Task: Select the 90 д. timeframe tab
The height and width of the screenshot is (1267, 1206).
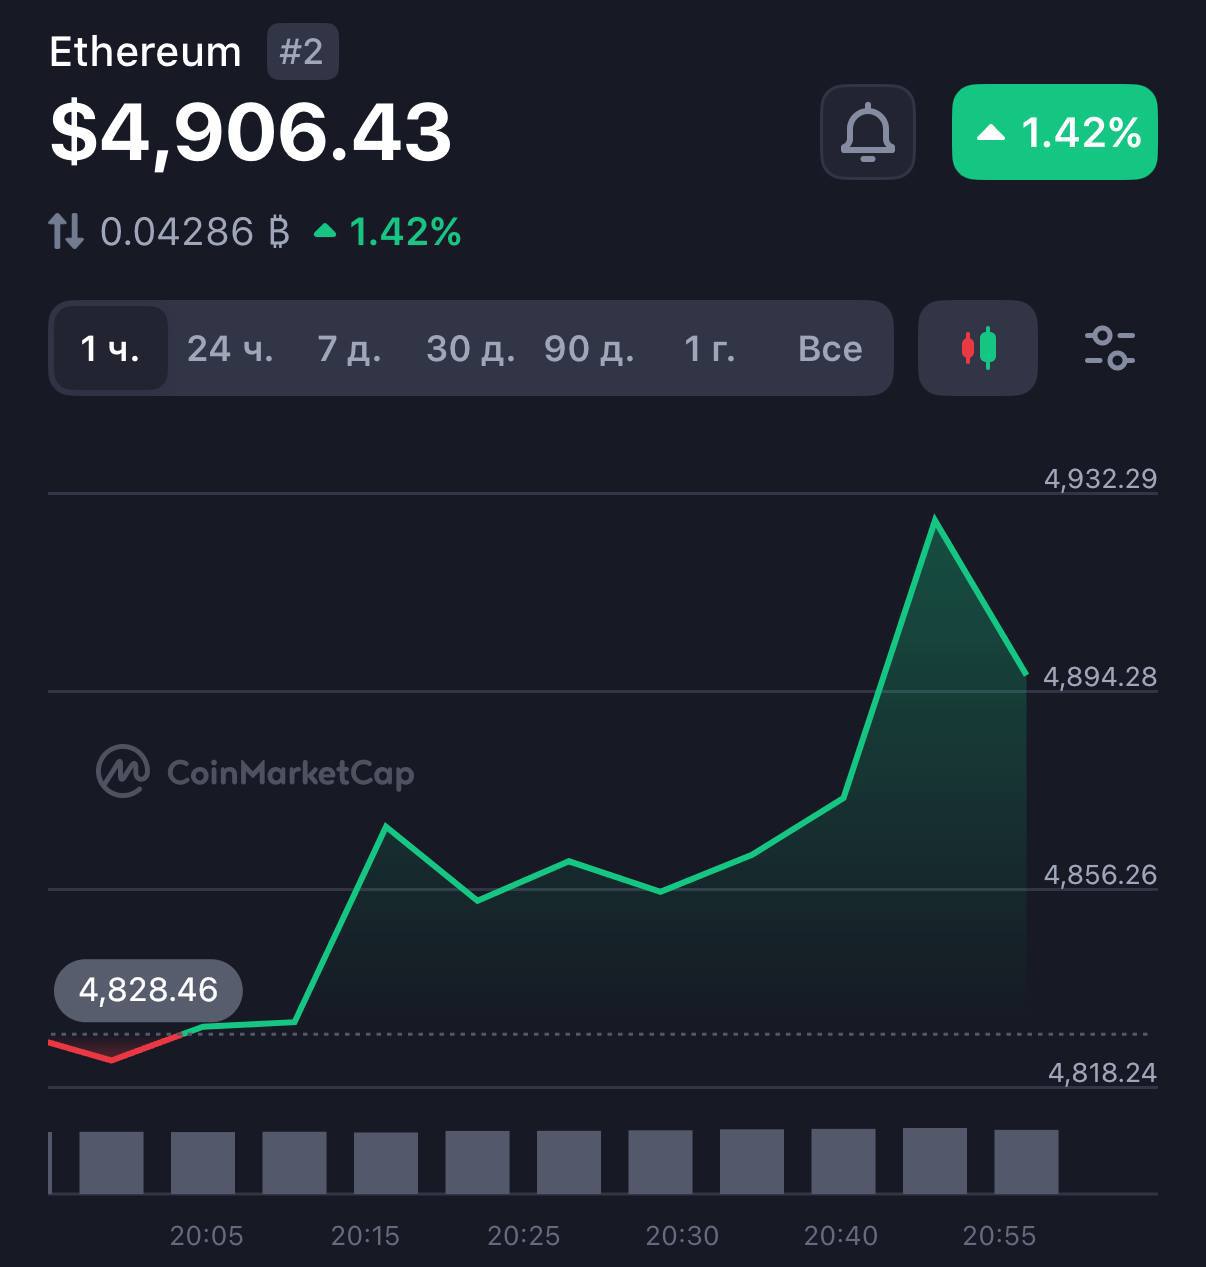Action: pyautogui.click(x=589, y=348)
